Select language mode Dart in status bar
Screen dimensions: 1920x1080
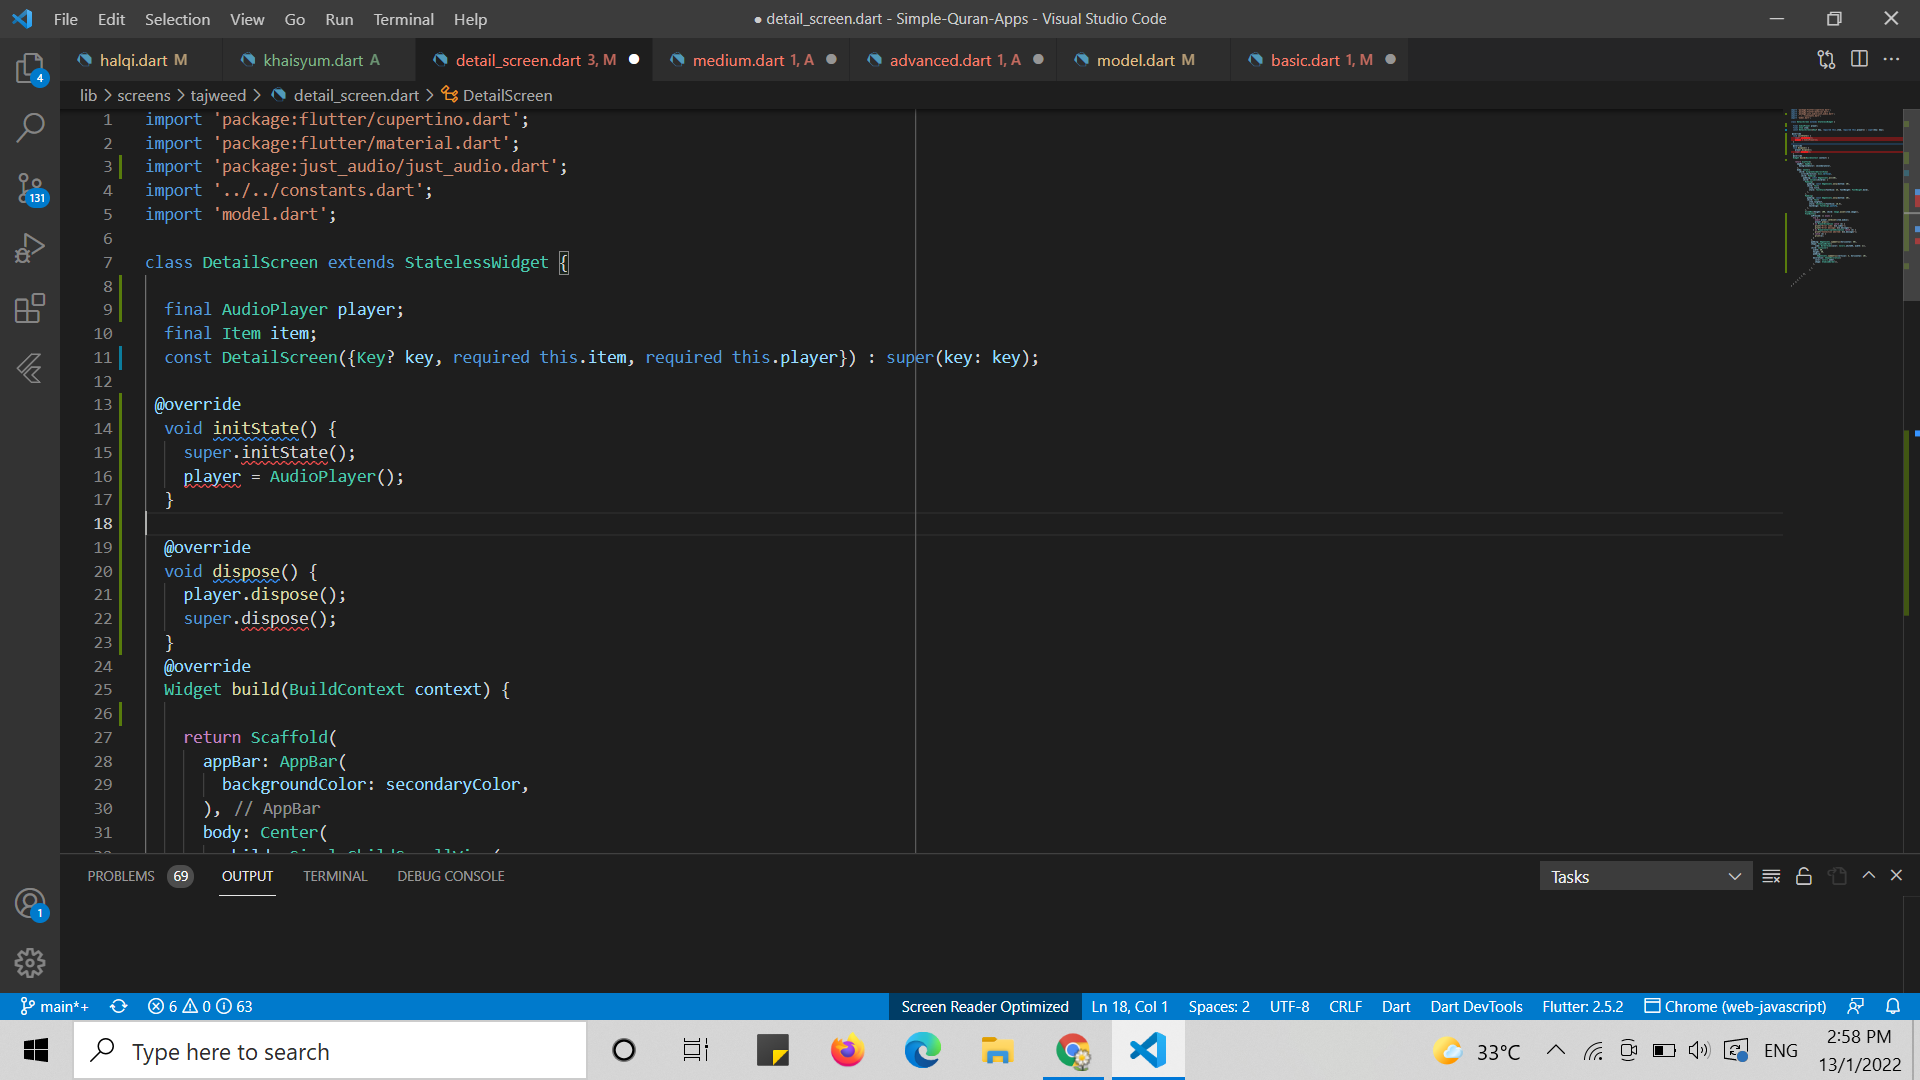click(1395, 1006)
